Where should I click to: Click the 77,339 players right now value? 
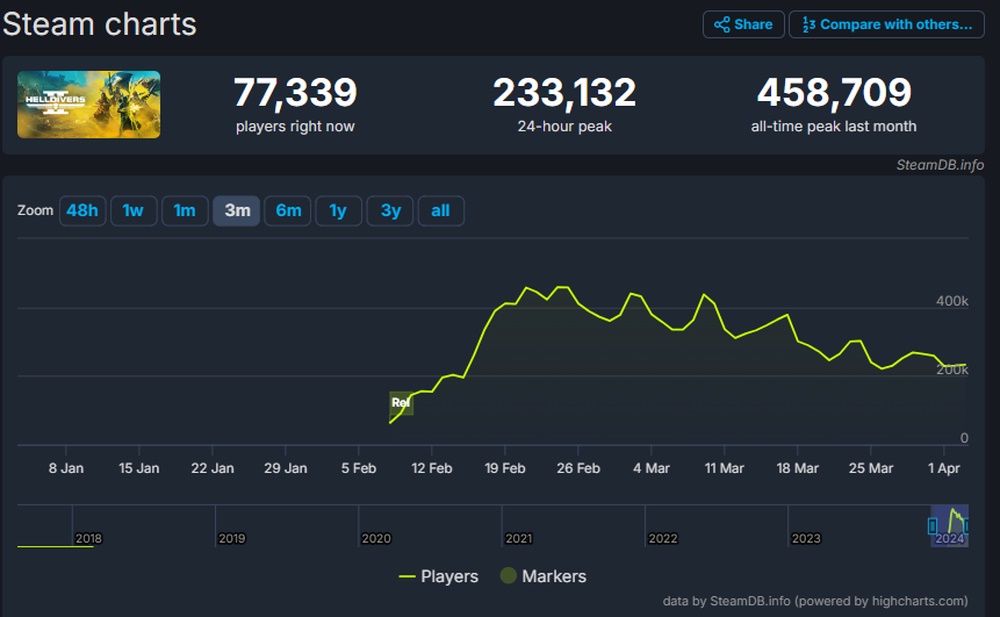(x=295, y=93)
